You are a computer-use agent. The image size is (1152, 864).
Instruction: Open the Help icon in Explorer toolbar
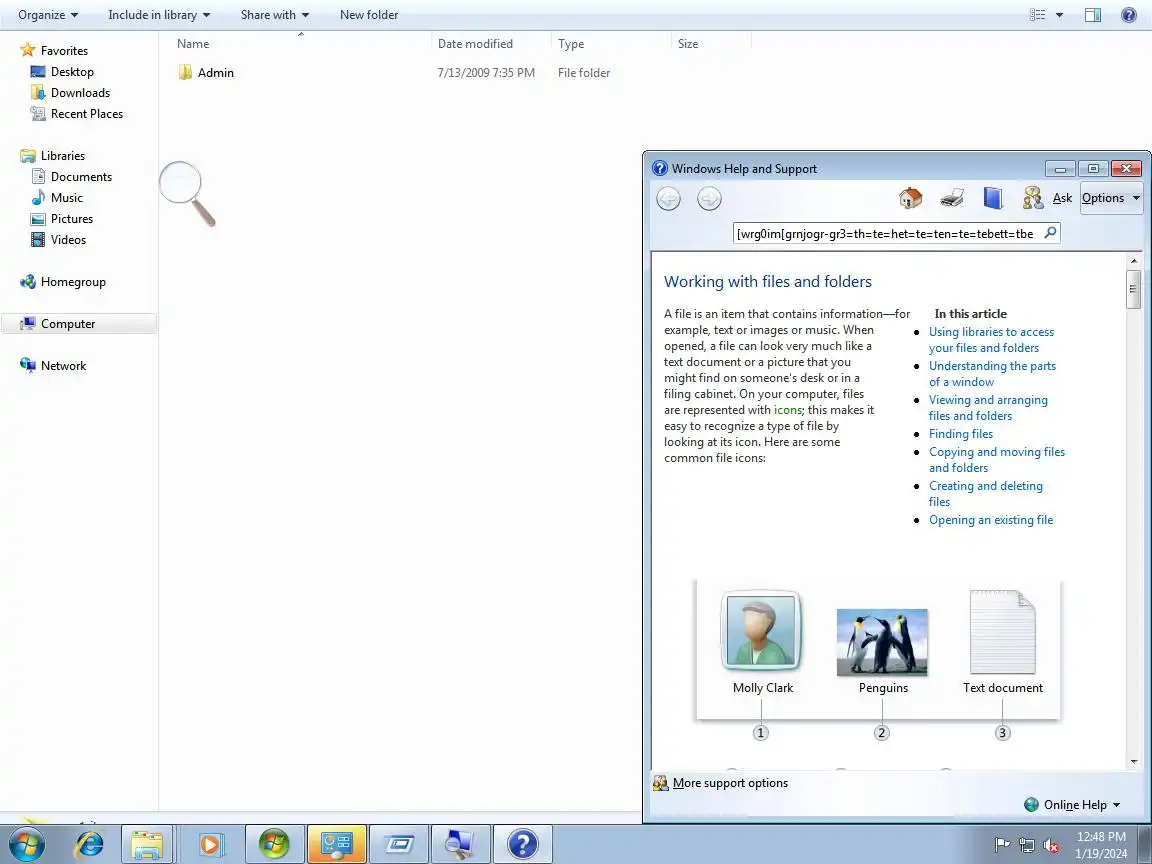[x=1128, y=15]
